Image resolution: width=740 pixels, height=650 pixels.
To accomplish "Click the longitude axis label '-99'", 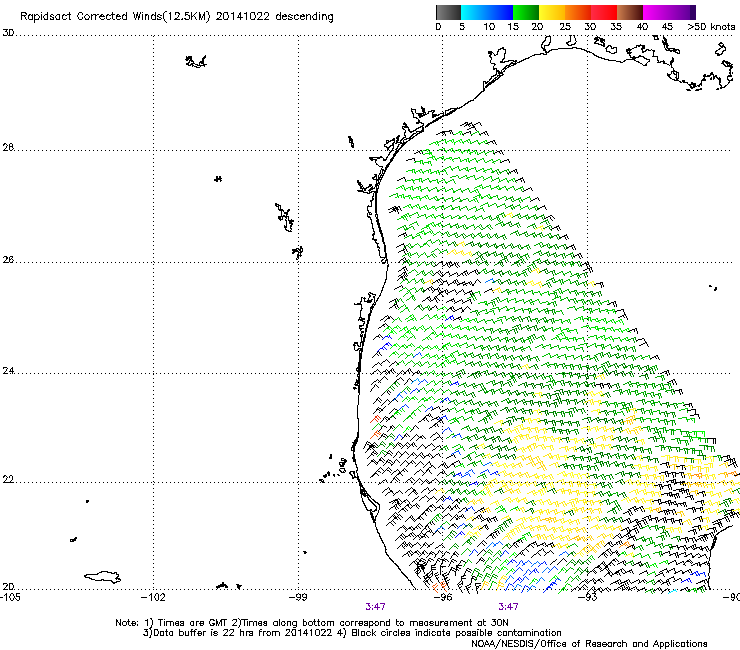I will click(x=298, y=597).
